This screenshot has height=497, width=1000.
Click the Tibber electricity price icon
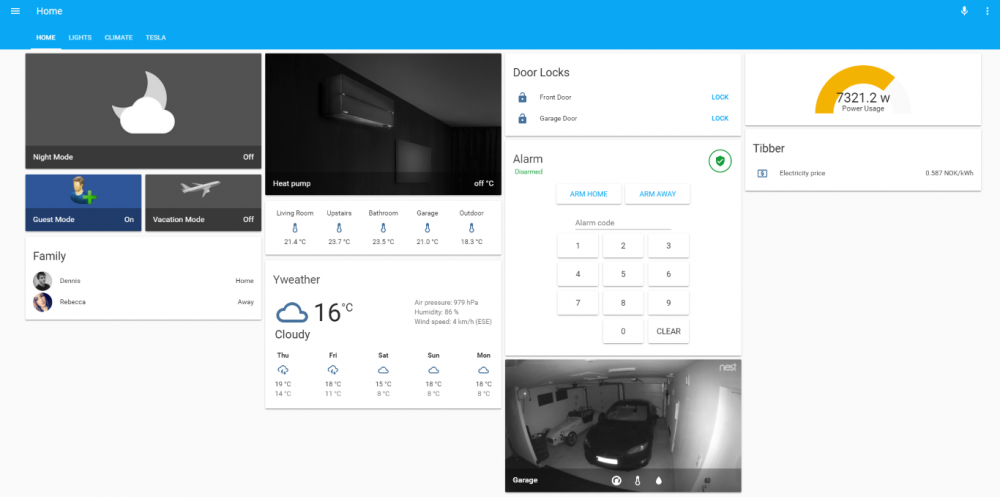pos(762,173)
